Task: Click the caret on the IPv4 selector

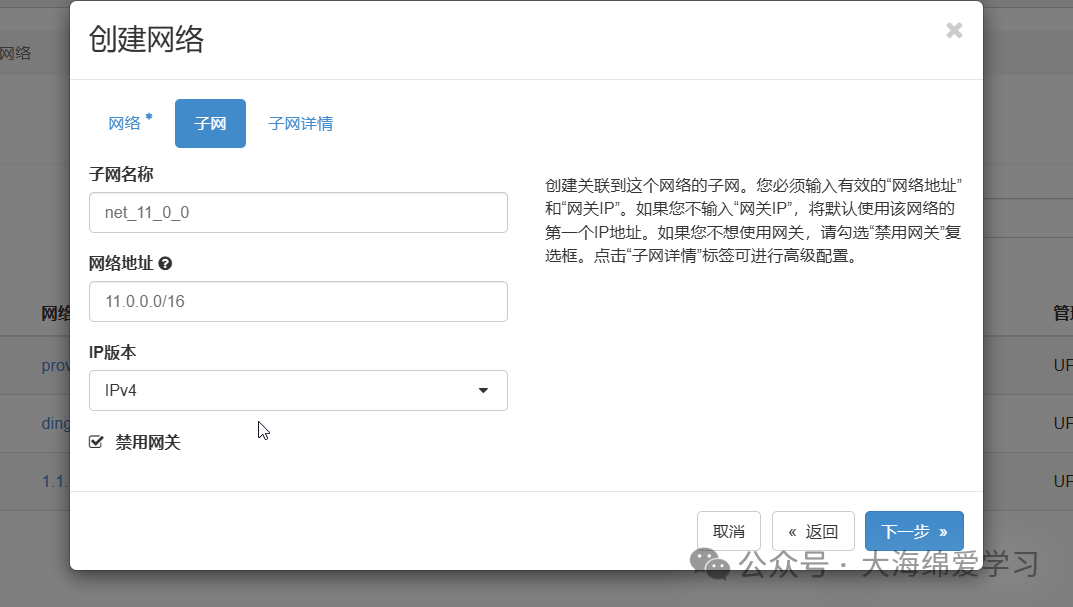Action: (x=483, y=390)
